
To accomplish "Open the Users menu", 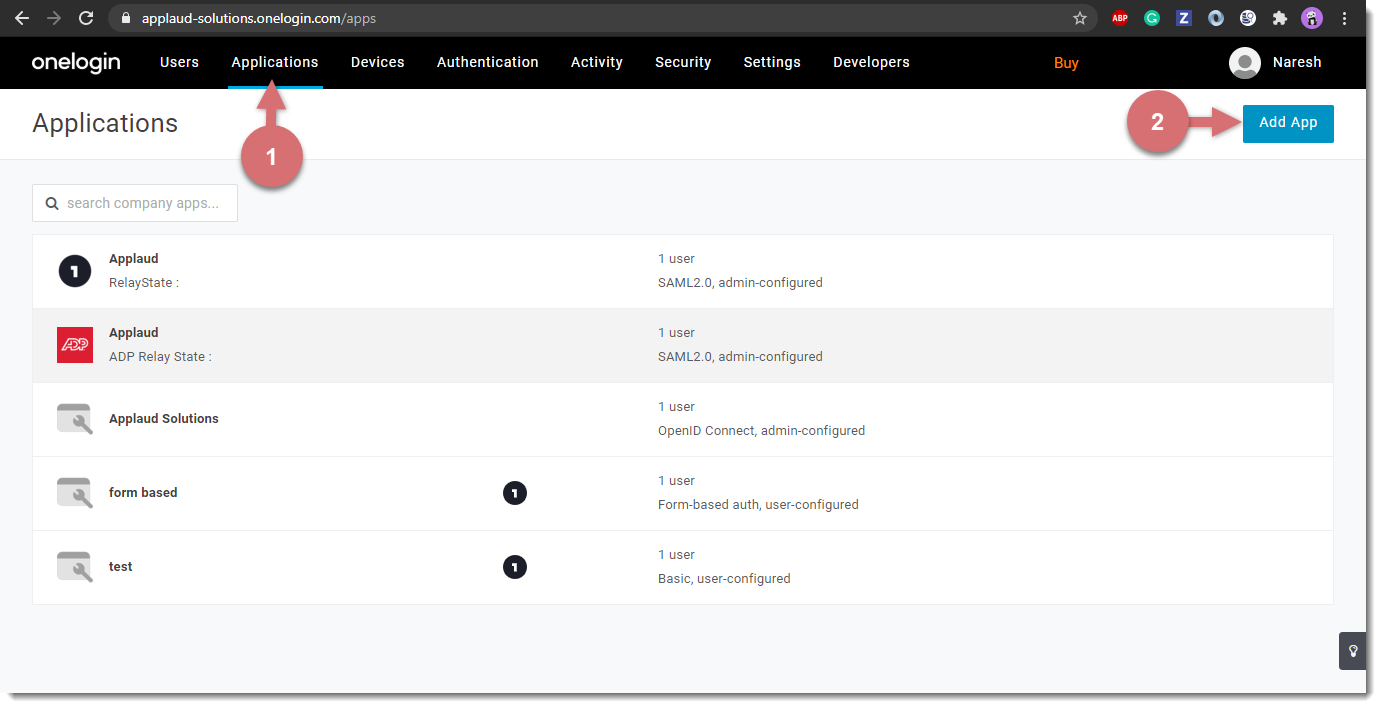I will (179, 62).
